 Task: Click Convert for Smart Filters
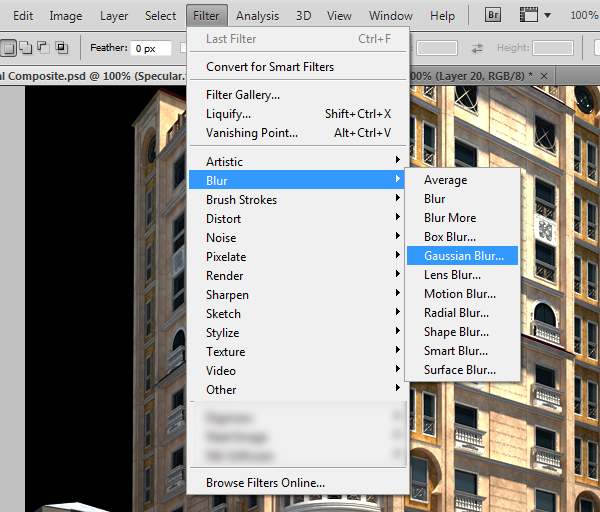(x=270, y=67)
